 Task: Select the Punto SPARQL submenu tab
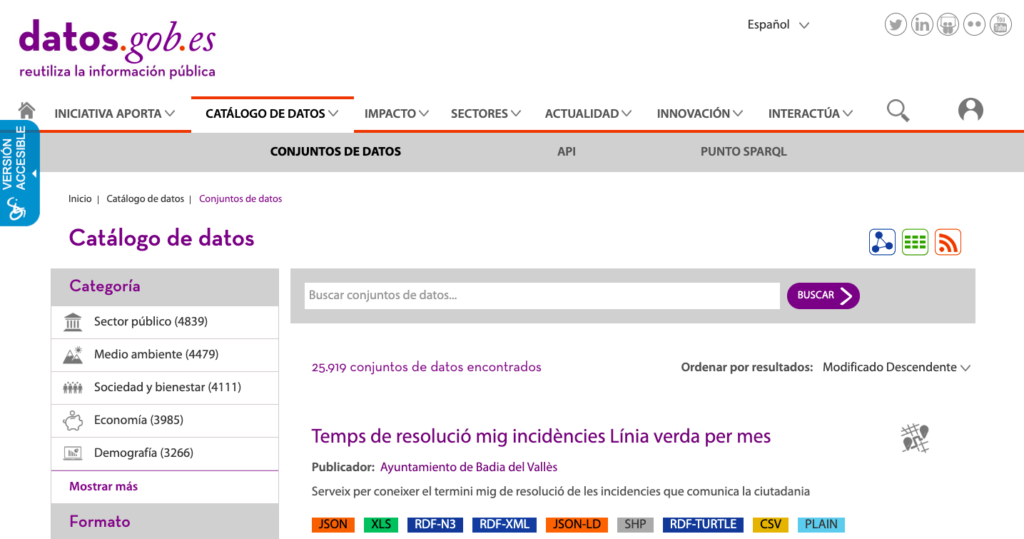743,152
